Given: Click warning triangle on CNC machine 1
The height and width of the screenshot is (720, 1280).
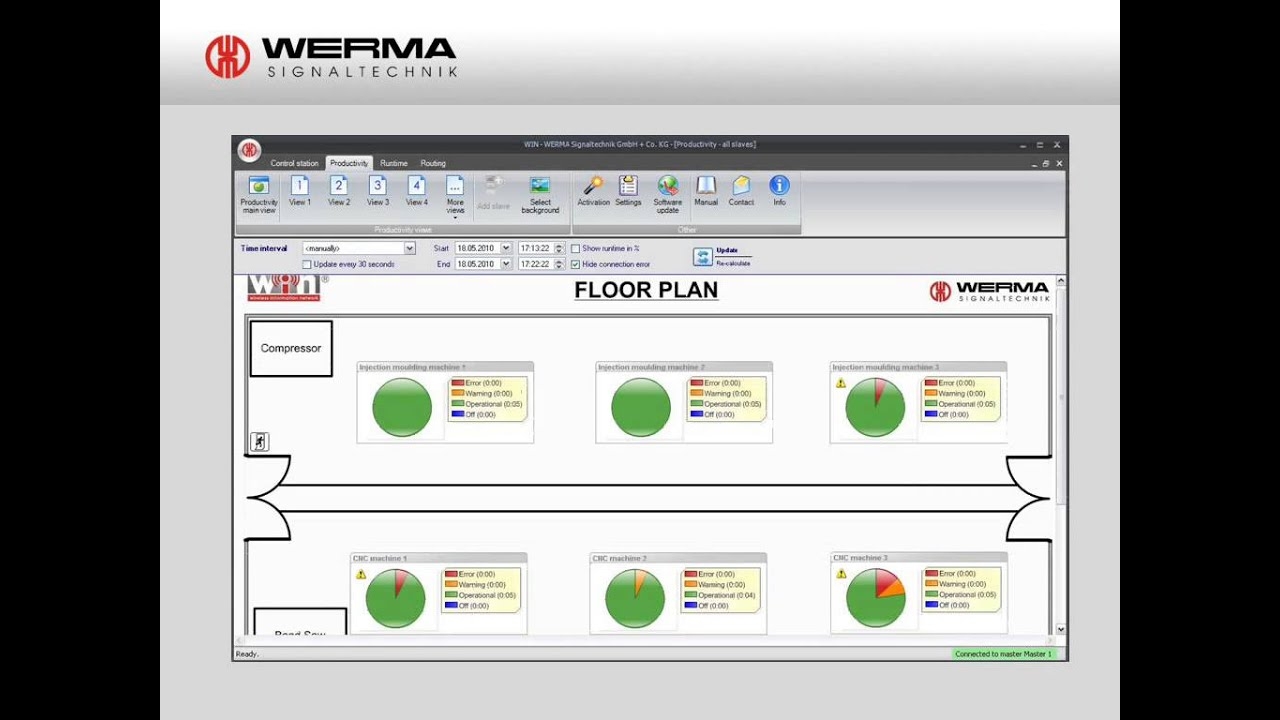Looking at the screenshot, I should click(361, 574).
